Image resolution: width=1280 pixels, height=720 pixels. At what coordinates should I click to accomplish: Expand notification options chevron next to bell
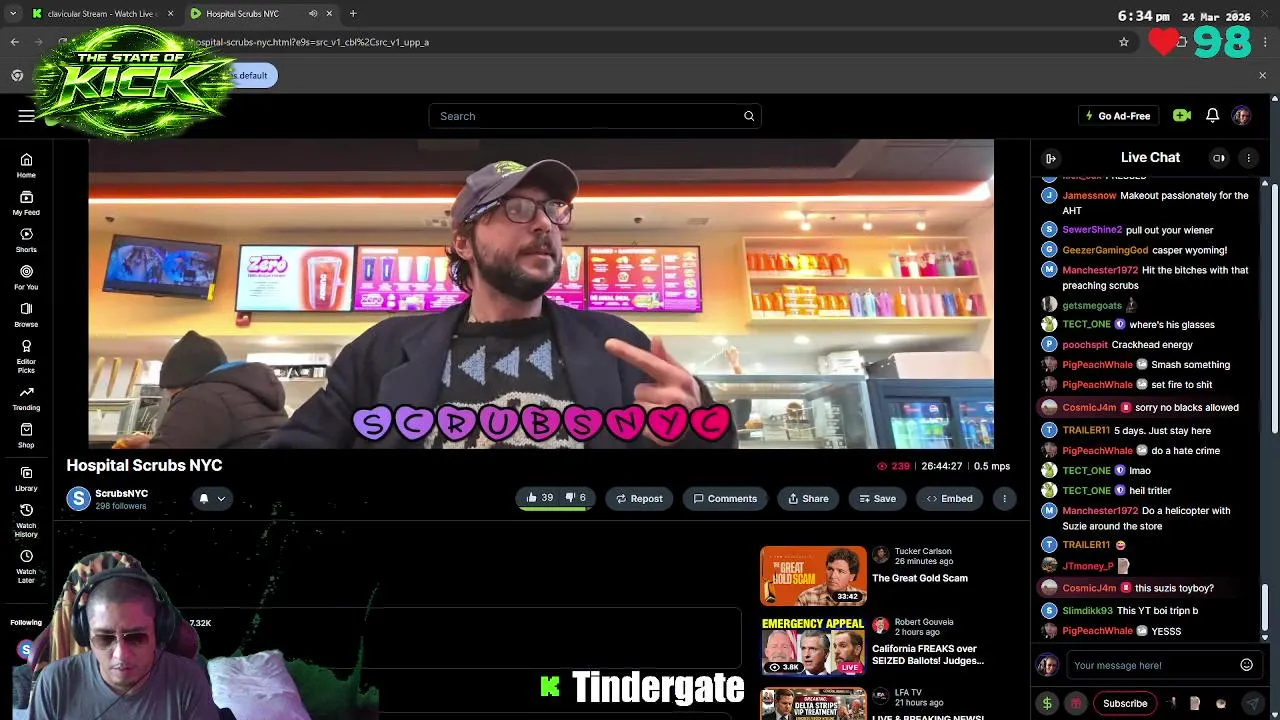tap(221, 498)
